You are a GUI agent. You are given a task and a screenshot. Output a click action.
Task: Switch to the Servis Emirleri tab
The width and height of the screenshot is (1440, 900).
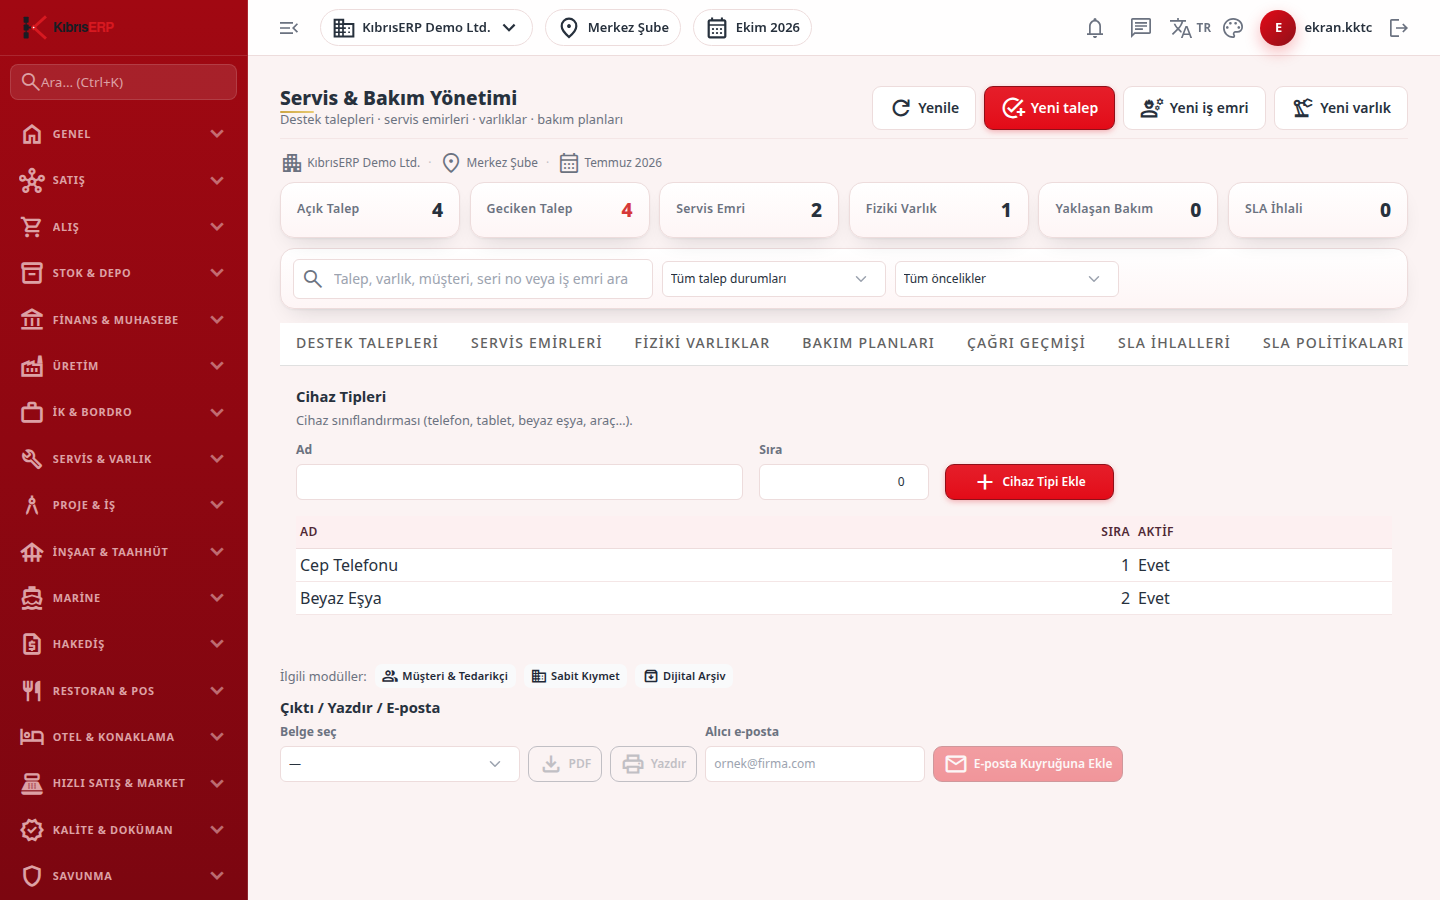click(x=536, y=343)
